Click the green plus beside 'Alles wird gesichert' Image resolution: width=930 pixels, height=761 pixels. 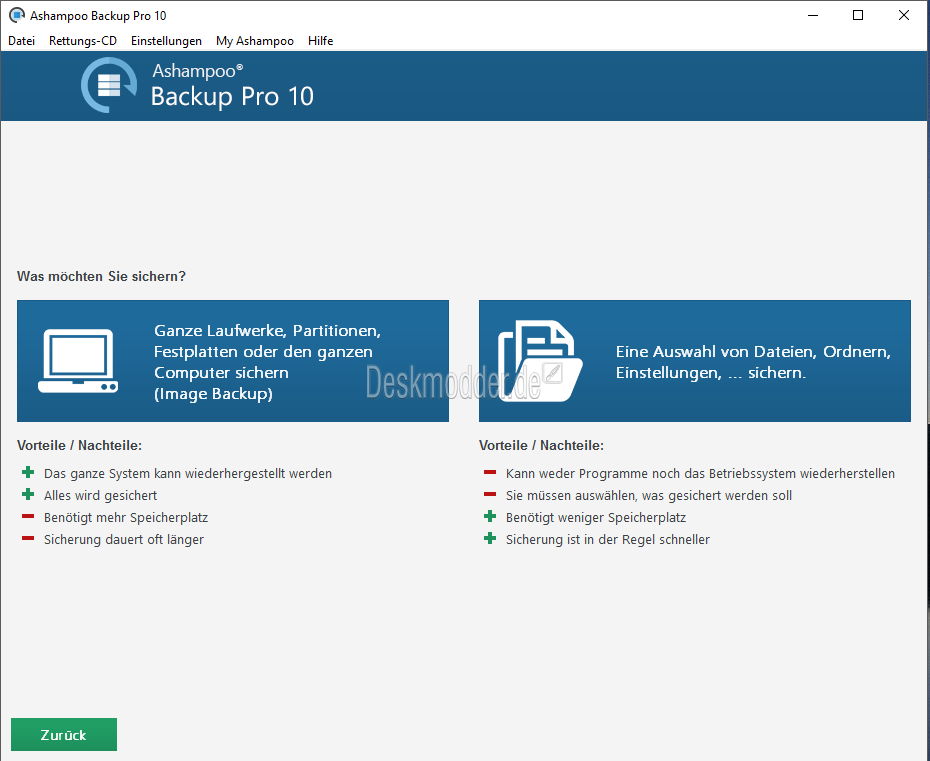click(28, 494)
